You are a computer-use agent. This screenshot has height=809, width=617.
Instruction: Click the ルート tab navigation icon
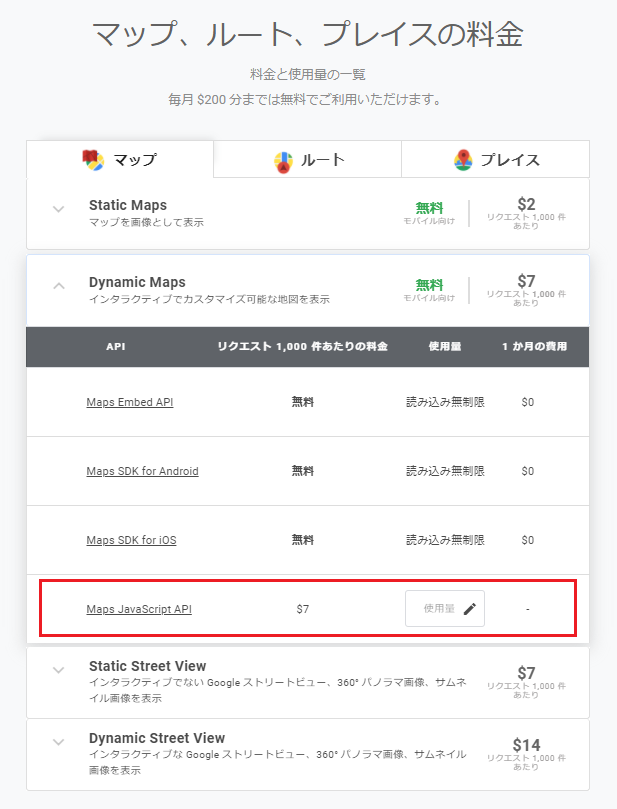tap(283, 162)
